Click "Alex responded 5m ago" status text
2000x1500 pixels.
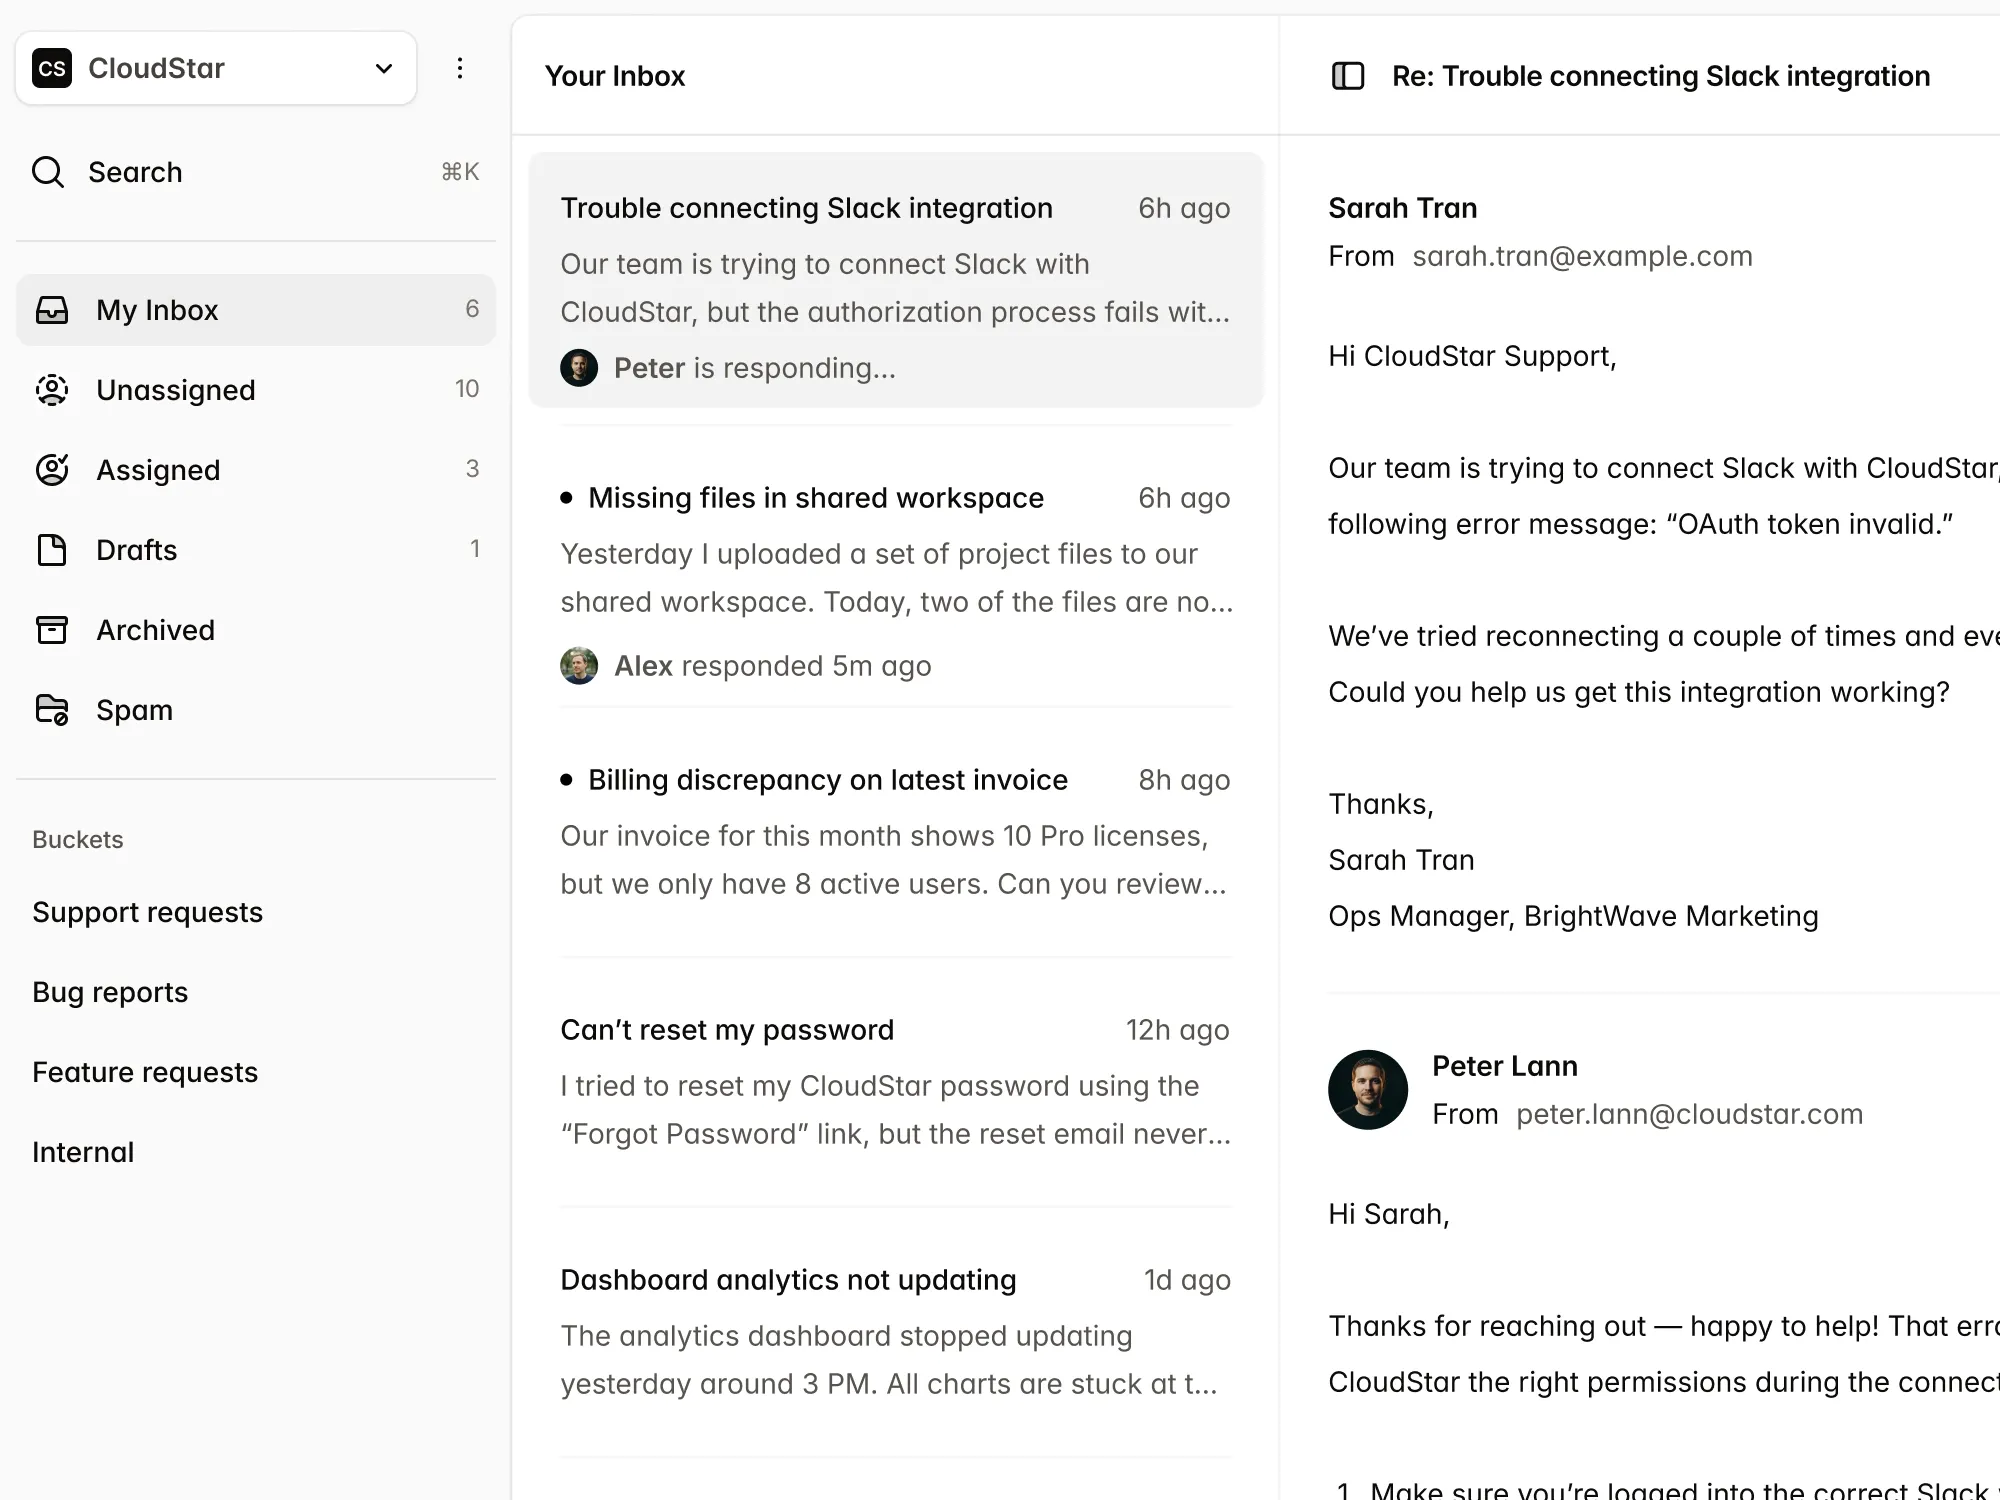(772, 666)
